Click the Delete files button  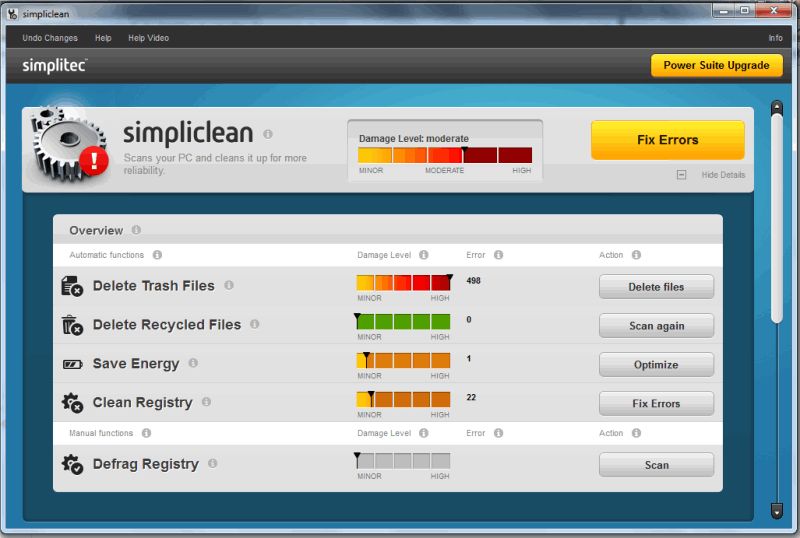656,287
